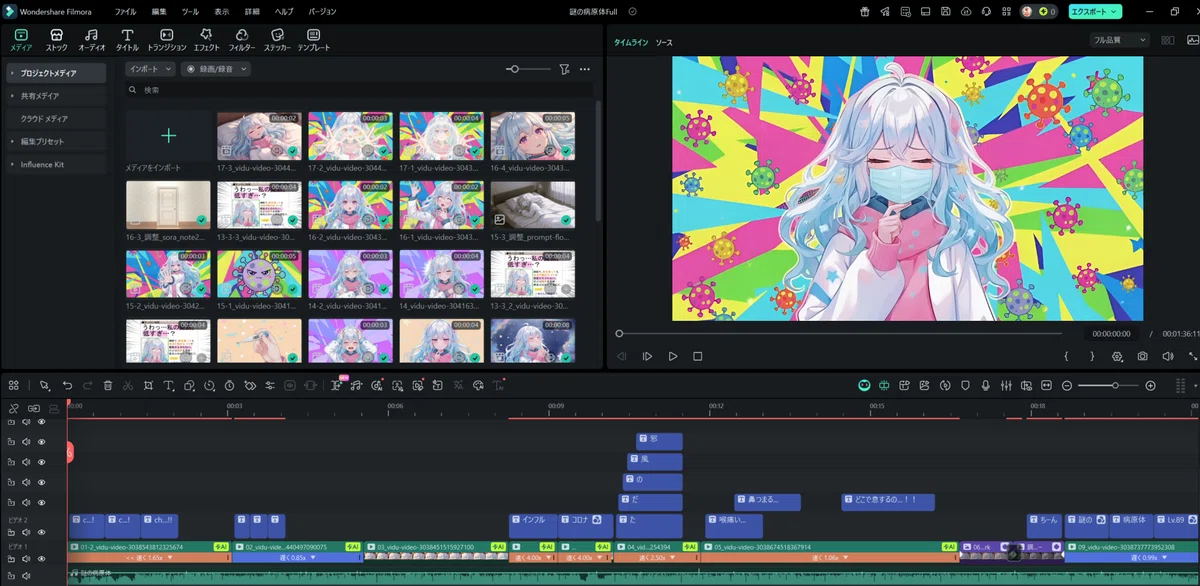Click the delete trash icon in timeline toolbar
Image resolution: width=1200 pixels, height=586 pixels.
107,385
